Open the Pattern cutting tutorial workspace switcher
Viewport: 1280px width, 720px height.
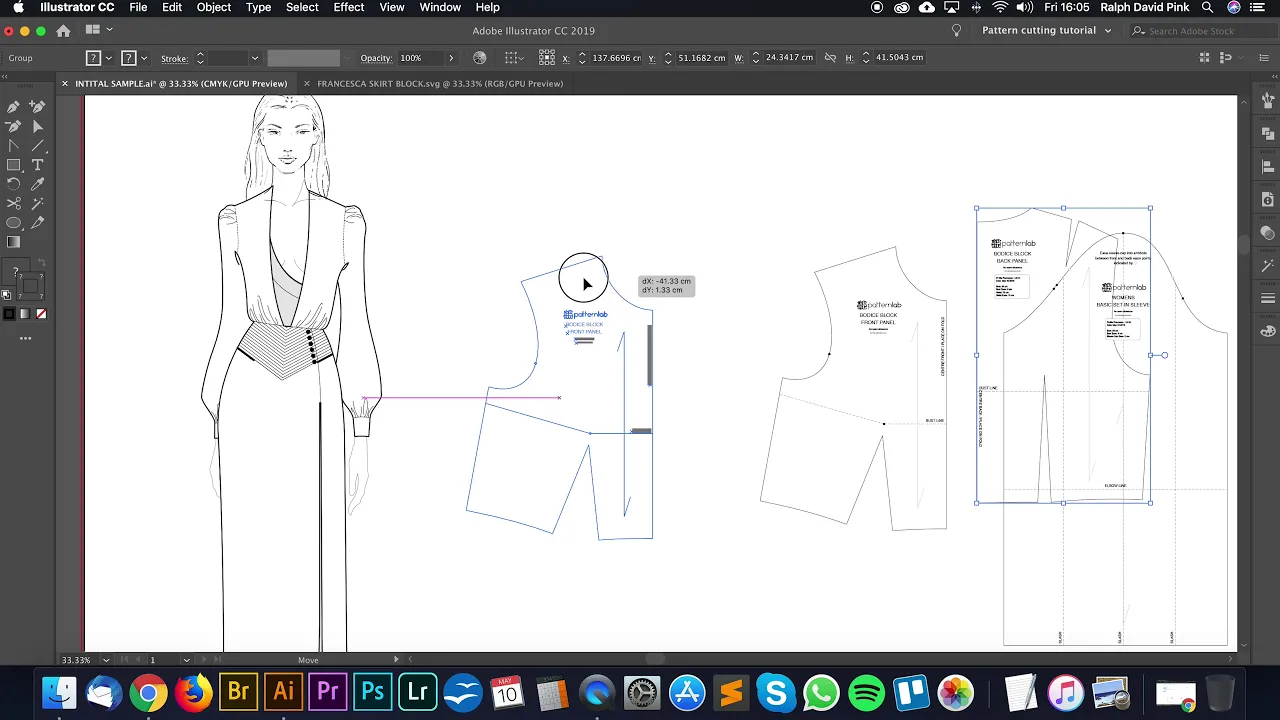coord(1046,30)
